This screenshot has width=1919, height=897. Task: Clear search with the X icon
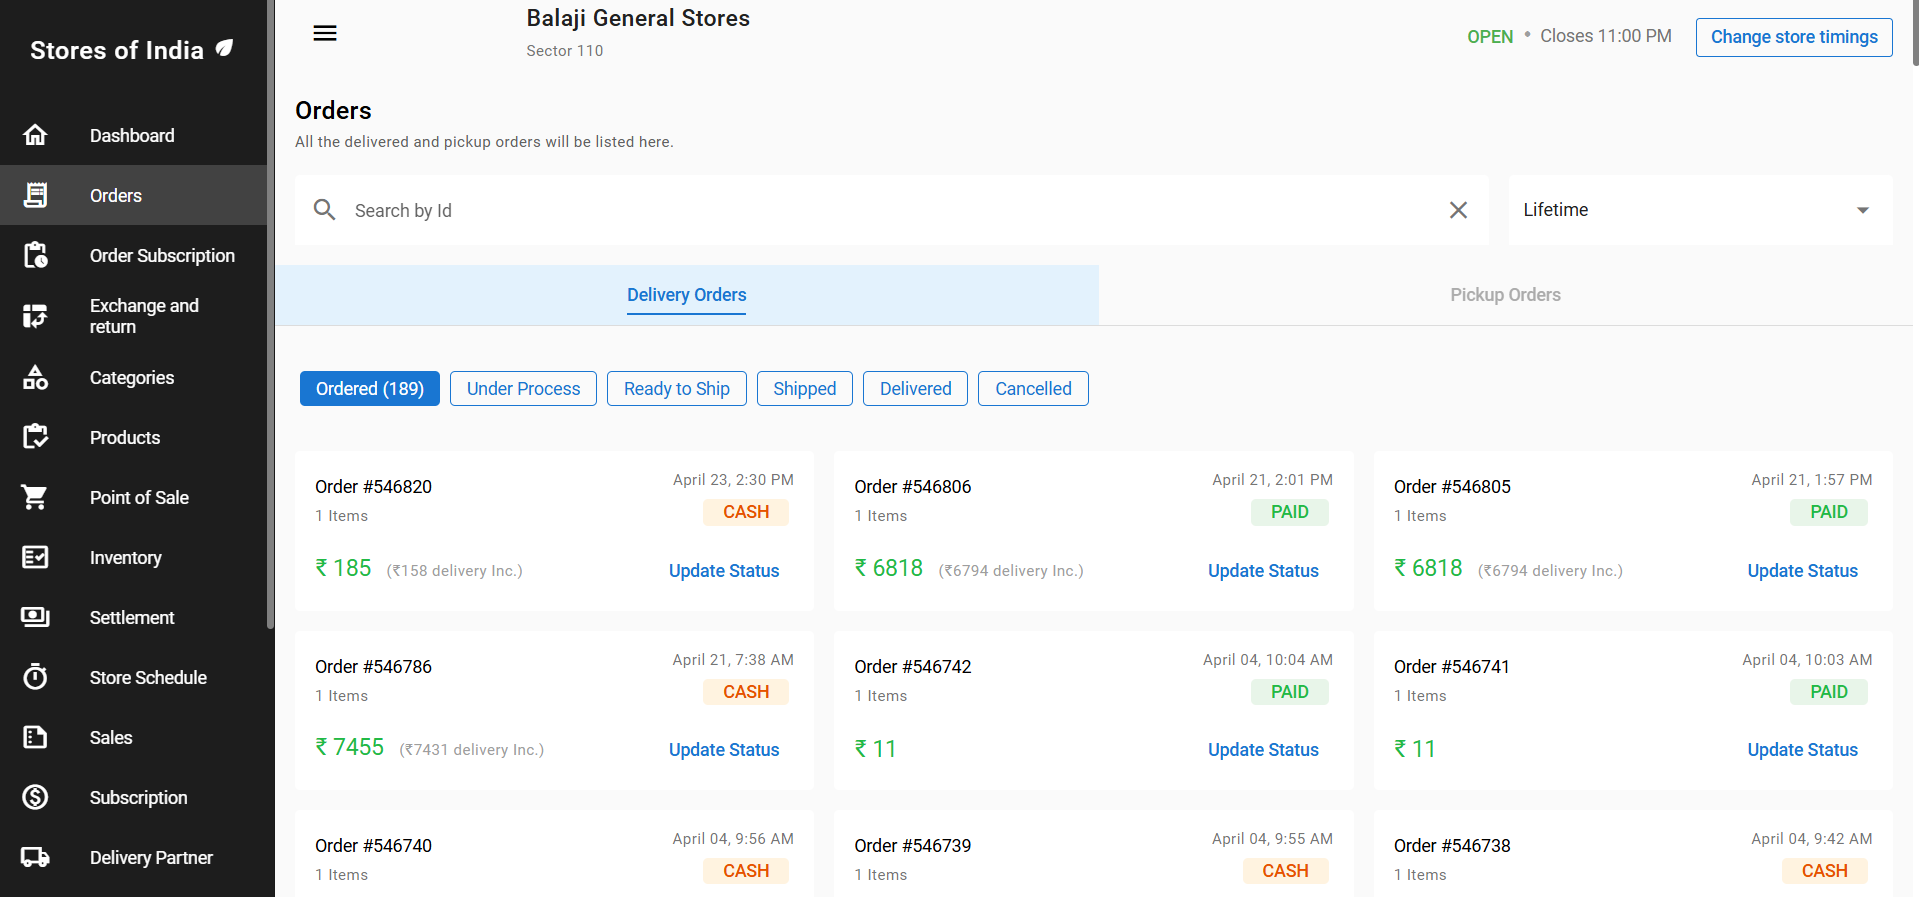click(1458, 210)
